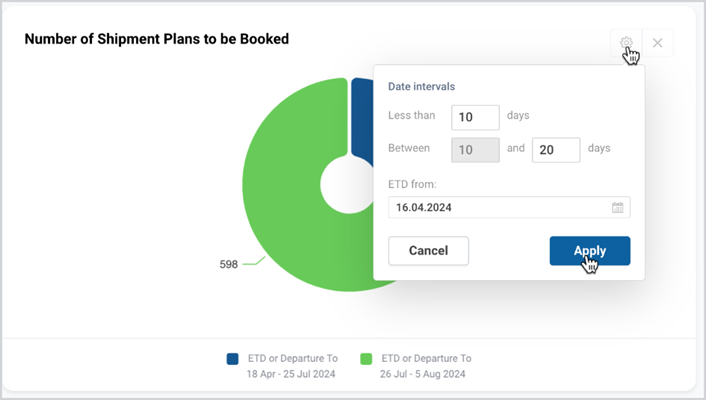
Task: Focus the 'Less than' days input
Action: coord(475,117)
